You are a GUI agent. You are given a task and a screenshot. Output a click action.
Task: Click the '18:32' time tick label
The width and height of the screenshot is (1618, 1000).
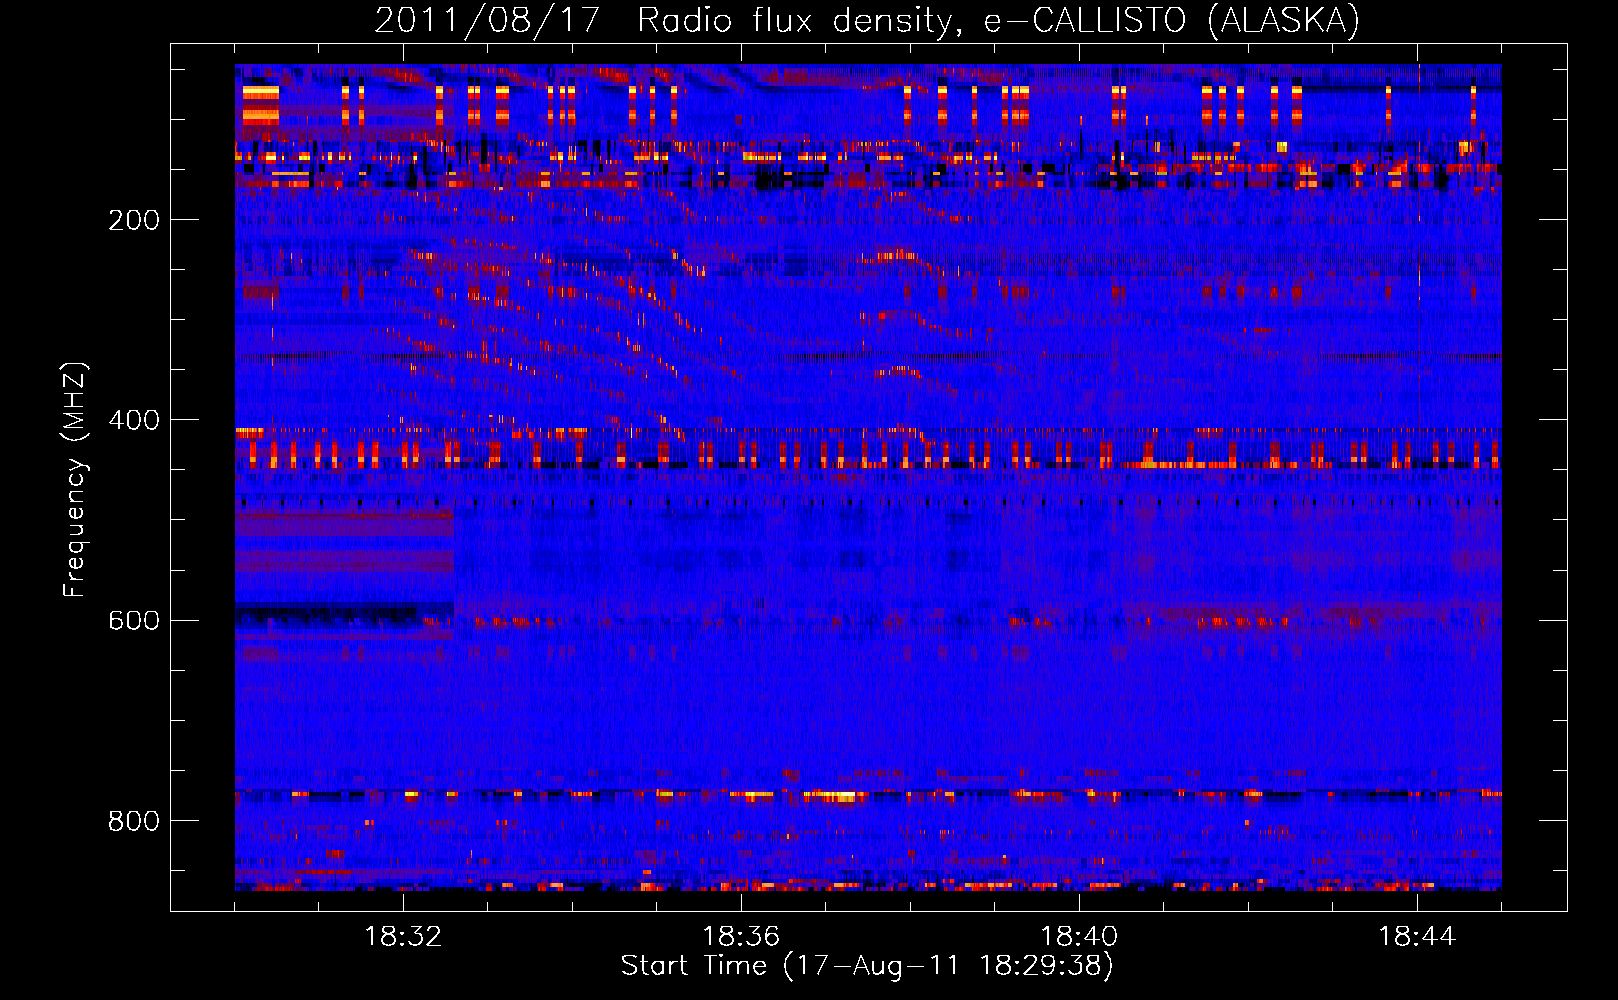click(x=403, y=937)
